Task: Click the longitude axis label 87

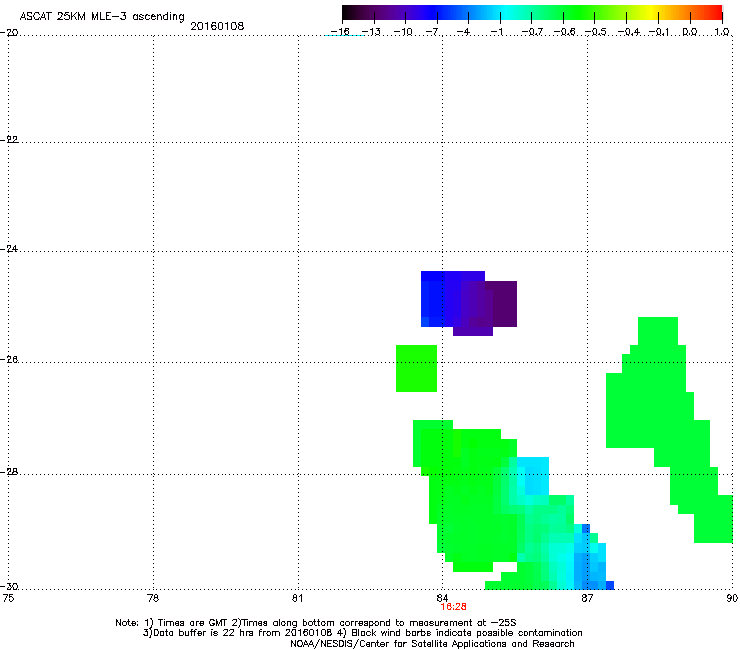Action: (x=587, y=598)
